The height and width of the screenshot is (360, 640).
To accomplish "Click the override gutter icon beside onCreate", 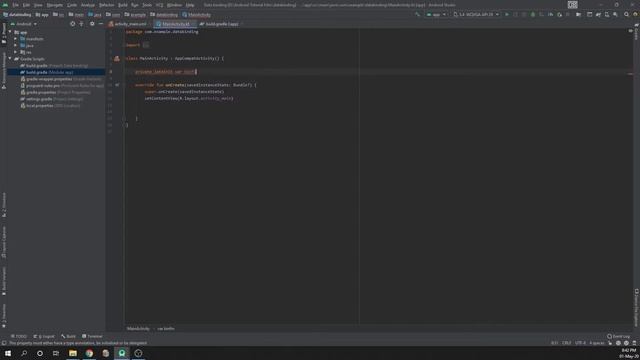I will 117,85.
